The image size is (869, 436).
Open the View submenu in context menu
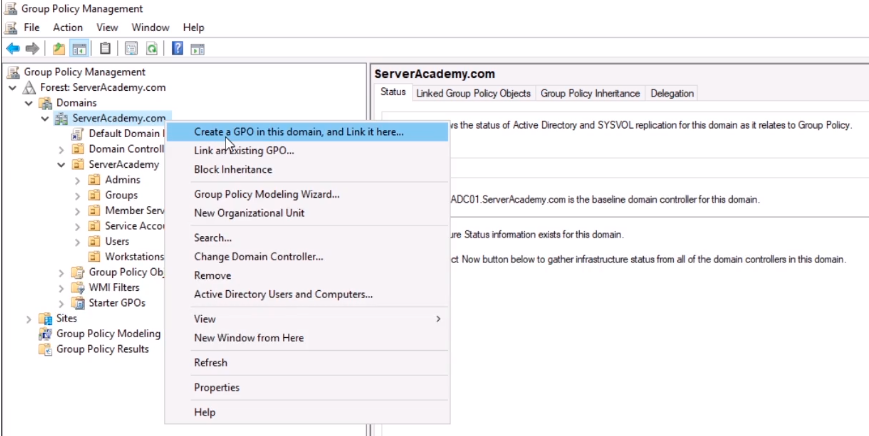[x=204, y=318]
